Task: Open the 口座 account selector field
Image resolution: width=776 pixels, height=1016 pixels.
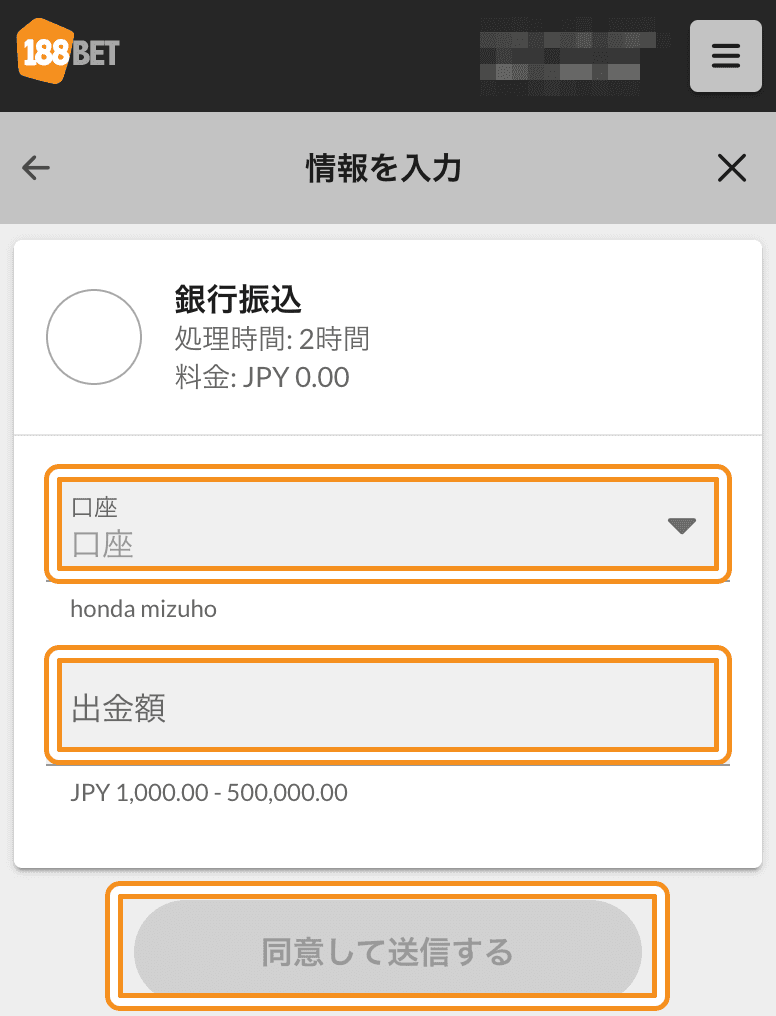Action: (387, 524)
